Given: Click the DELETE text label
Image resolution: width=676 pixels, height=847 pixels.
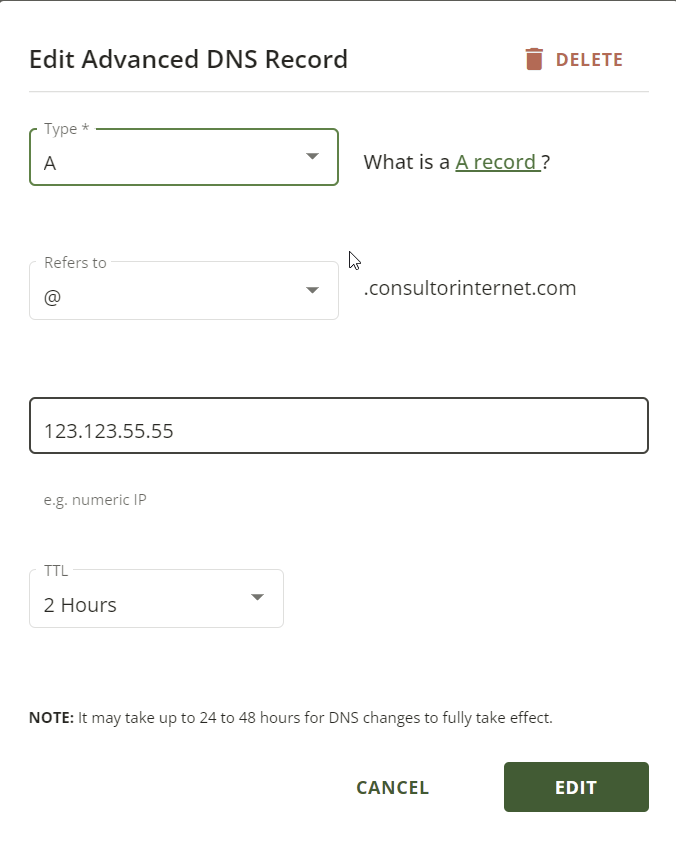Looking at the screenshot, I should (x=590, y=59).
